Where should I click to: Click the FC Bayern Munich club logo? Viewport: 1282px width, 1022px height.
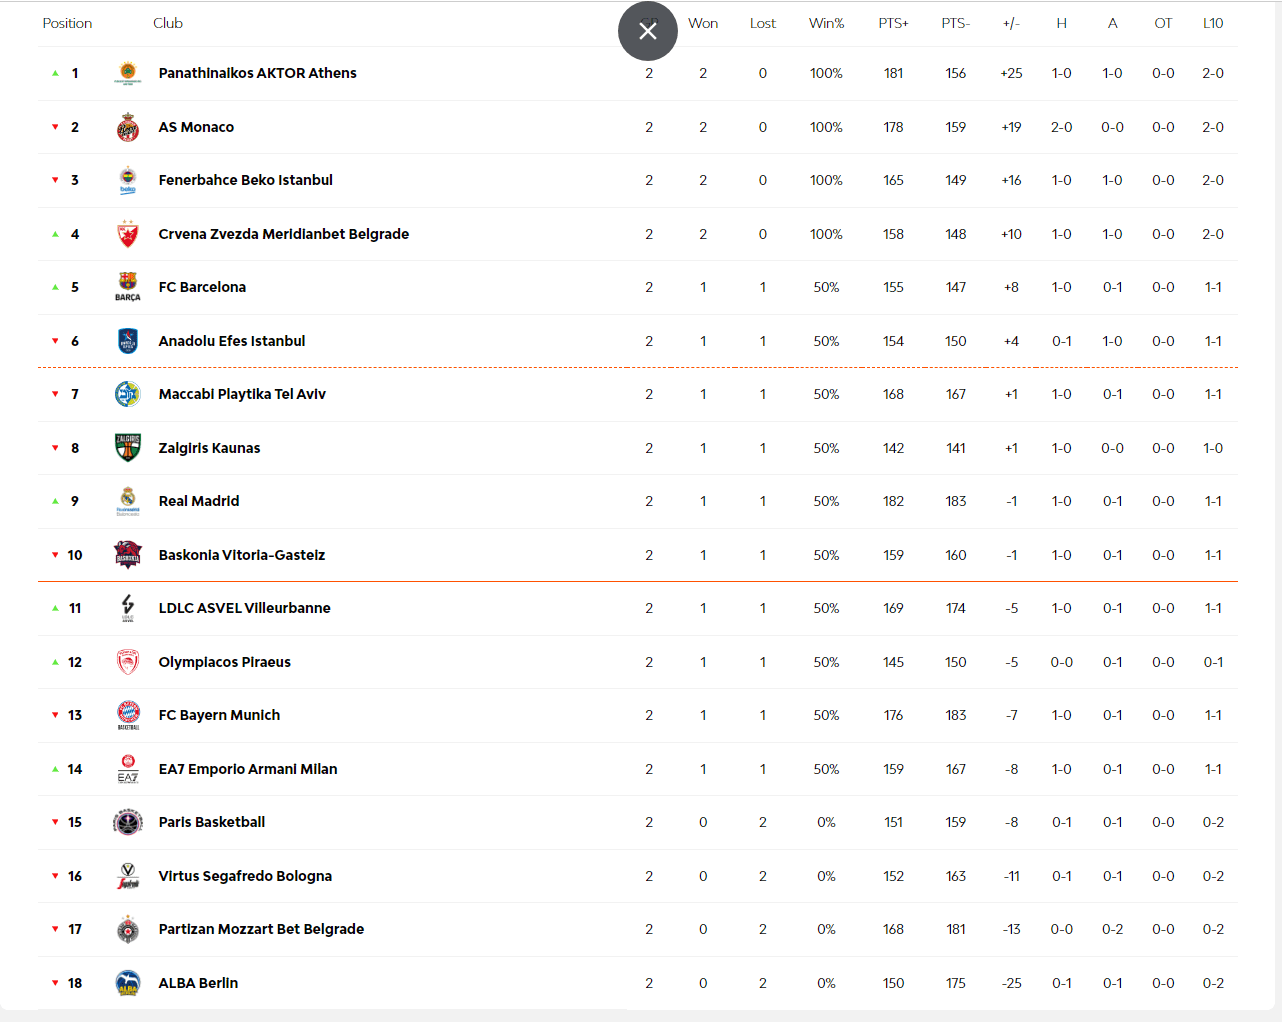click(128, 715)
